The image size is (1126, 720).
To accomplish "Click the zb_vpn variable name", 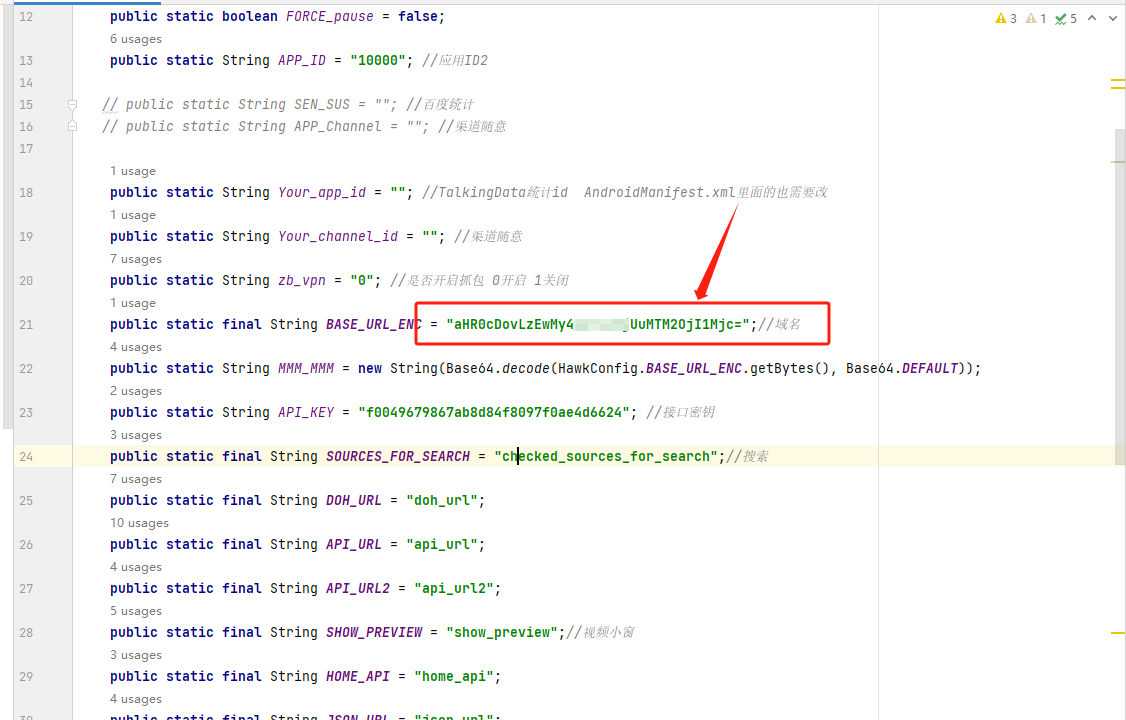I will tap(302, 281).
